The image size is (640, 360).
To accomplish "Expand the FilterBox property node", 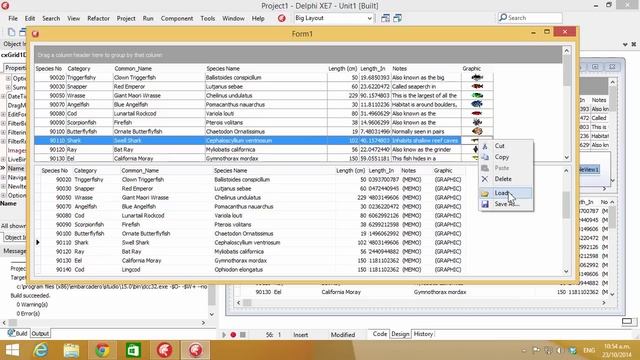I will (x=3, y=124).
